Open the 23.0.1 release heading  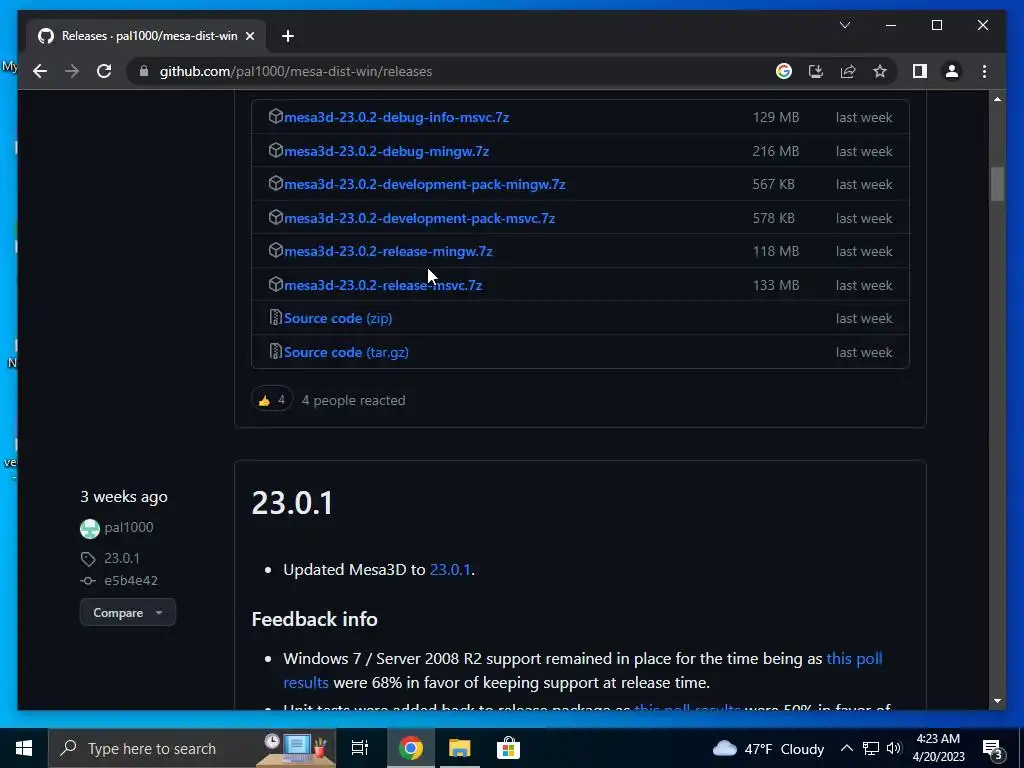point(292,503)
